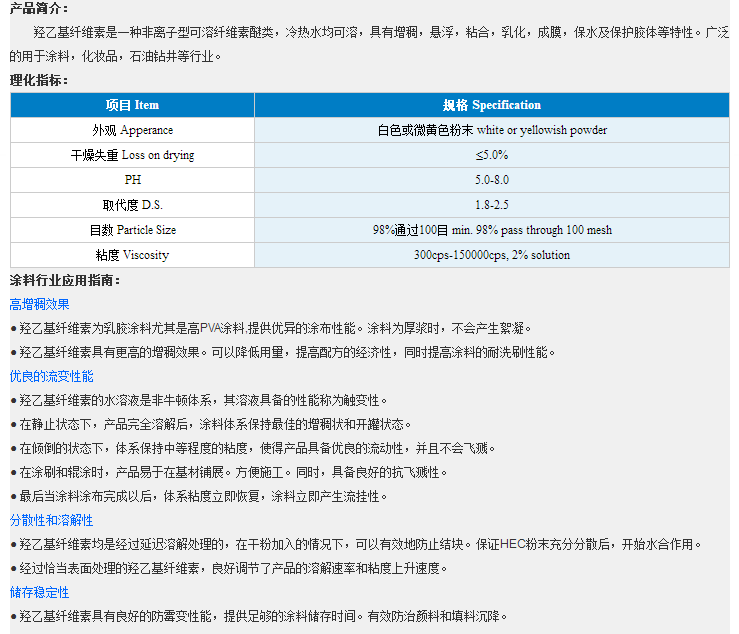This screenshot has width=739, height=634.
Task: Click the 目数 Particle Size label
Action: point(132,230)
